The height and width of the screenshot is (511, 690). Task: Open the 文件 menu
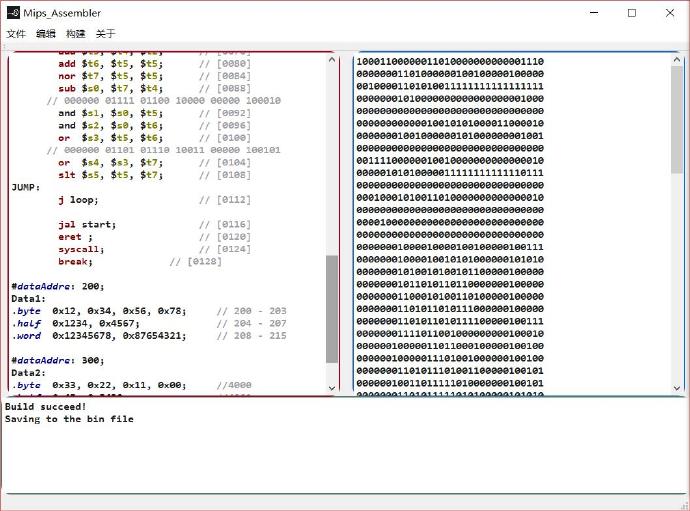point(16,34)
